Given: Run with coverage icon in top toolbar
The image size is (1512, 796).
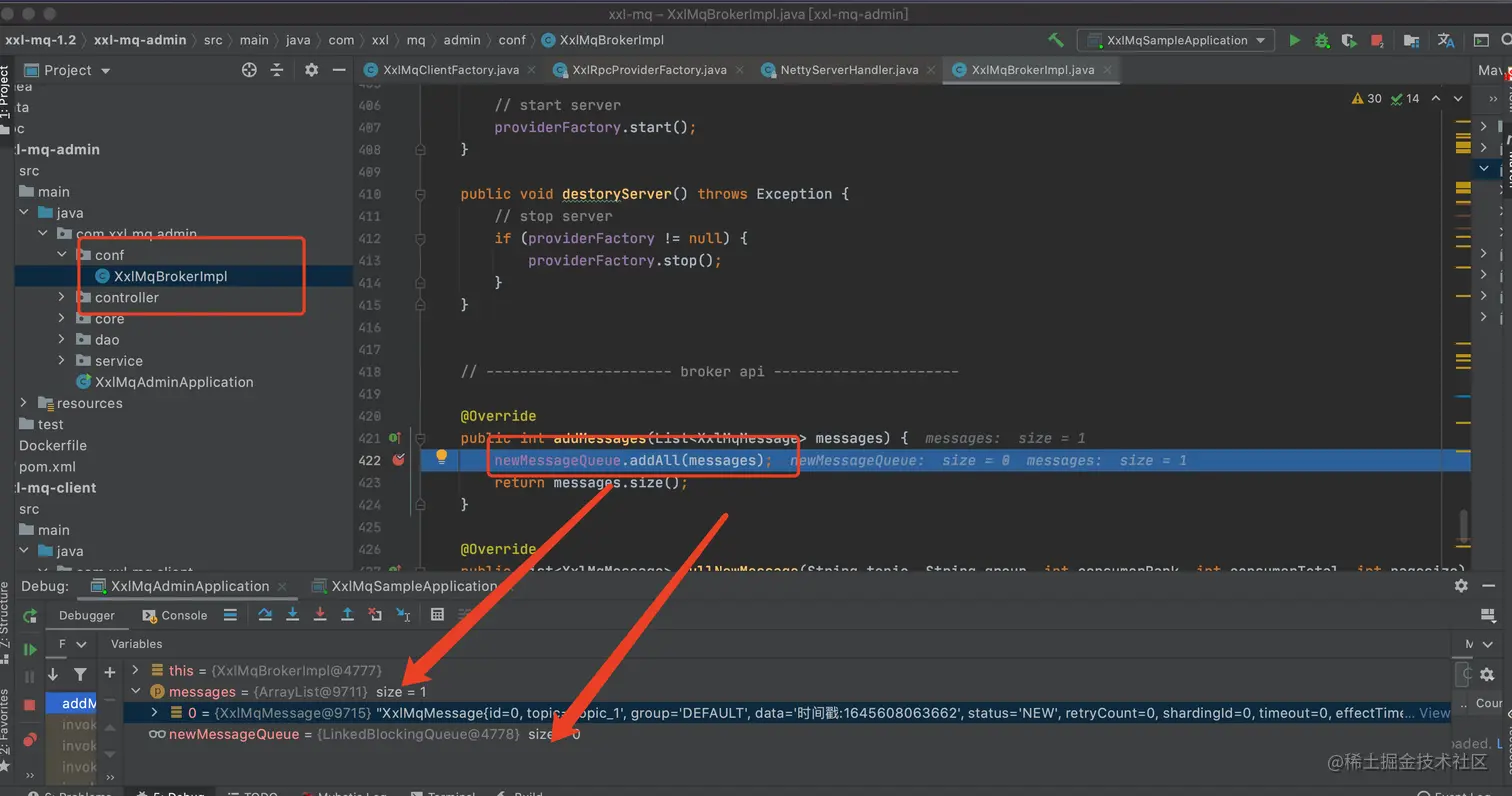Looking at the screenshot, I should click(x=1349, y=40).
